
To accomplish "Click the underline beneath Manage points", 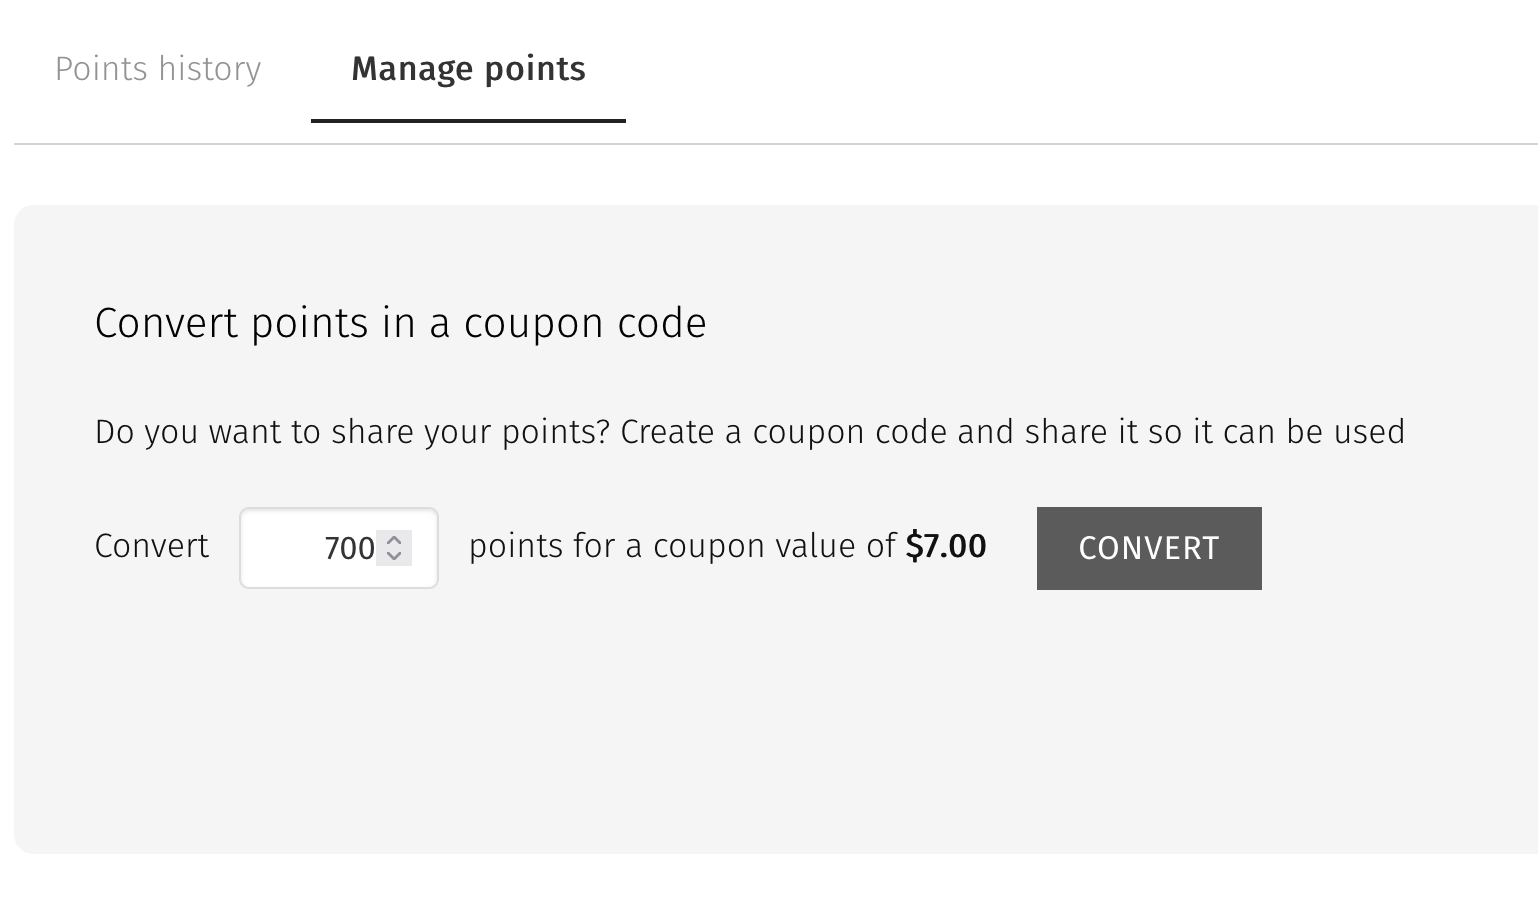I will click(468, 118).
